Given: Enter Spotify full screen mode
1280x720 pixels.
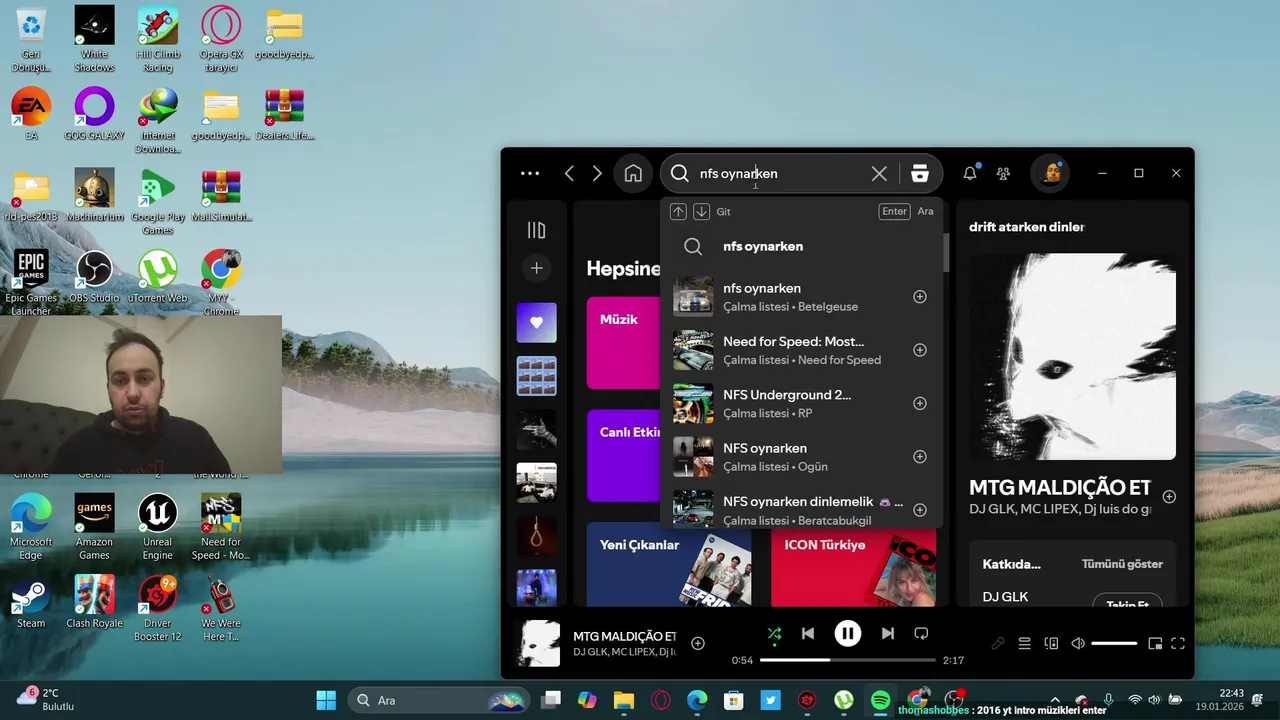Looking at the screenshot, I should [1178, 643].
